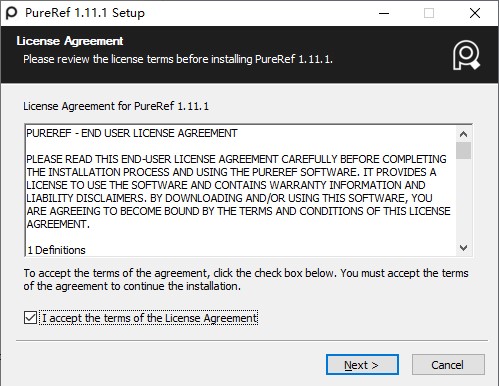Click the 'I accept the terms' label text
Viewport: 499px width, 386px height.
point(150,318)
